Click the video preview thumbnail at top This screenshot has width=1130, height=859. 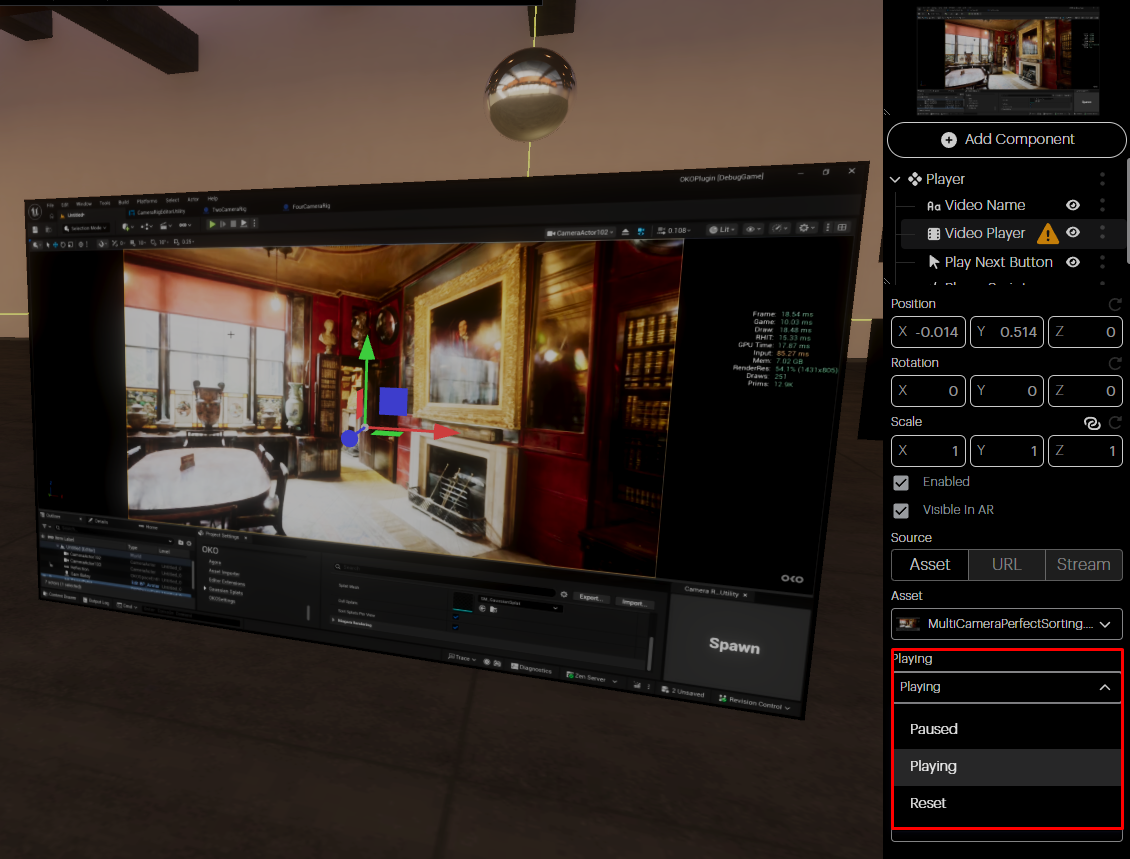click(x=1007, y=61)
